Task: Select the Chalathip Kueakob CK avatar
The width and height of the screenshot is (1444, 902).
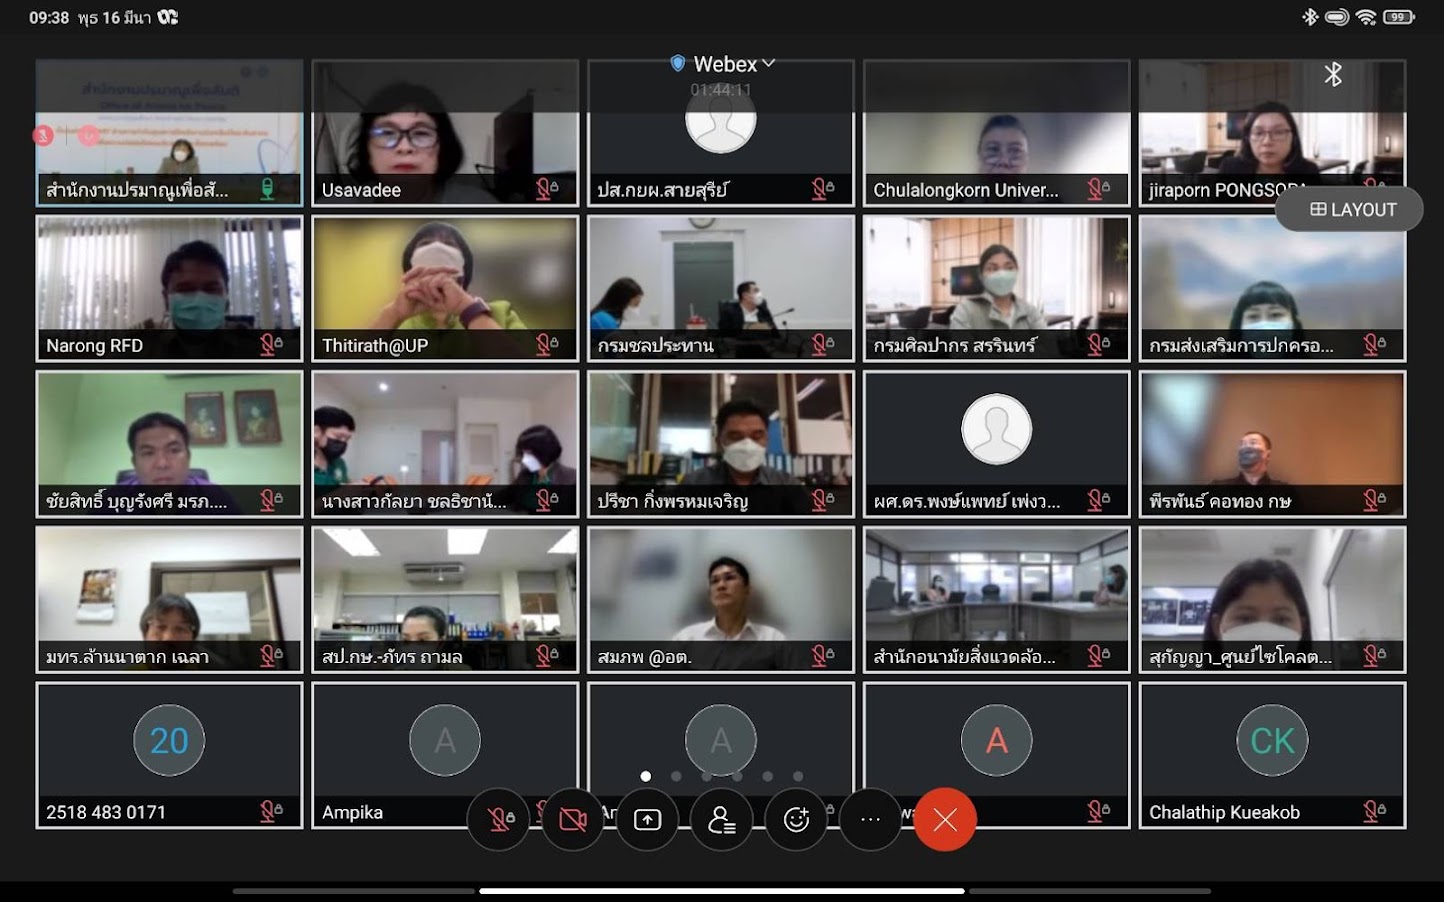Action: pyautogui.click(x=1272, y=741)
